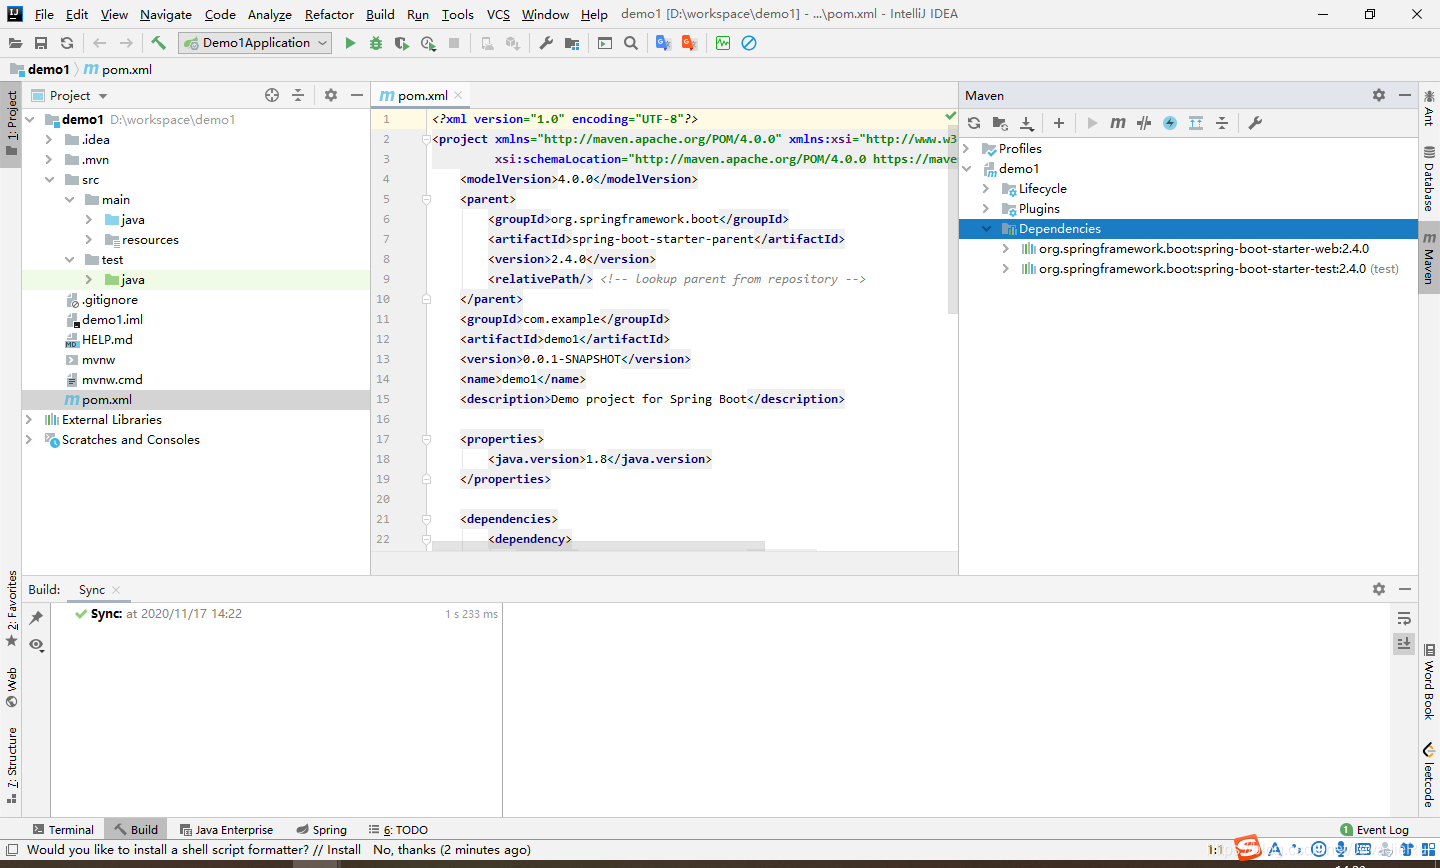Screen dimensions: 1440x868
Task: Click the Open folder toolbar icon
Action: click(x=15, y=43)
